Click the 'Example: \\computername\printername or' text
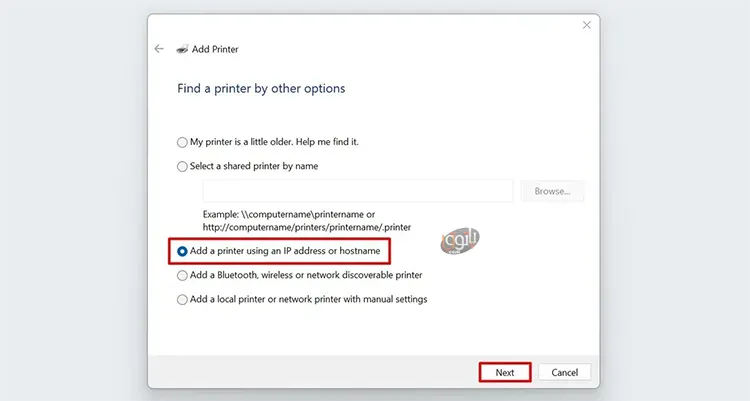Screen dimensions: 750x401 pyautogui.click(x=289, y=214)
